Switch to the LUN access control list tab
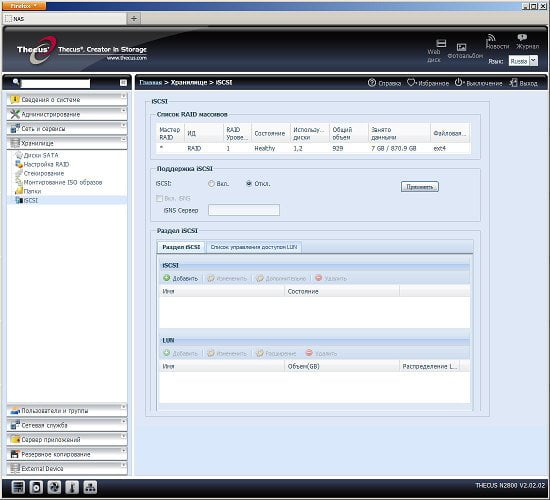This screenshot has width=550, height=500. [254, 247]
